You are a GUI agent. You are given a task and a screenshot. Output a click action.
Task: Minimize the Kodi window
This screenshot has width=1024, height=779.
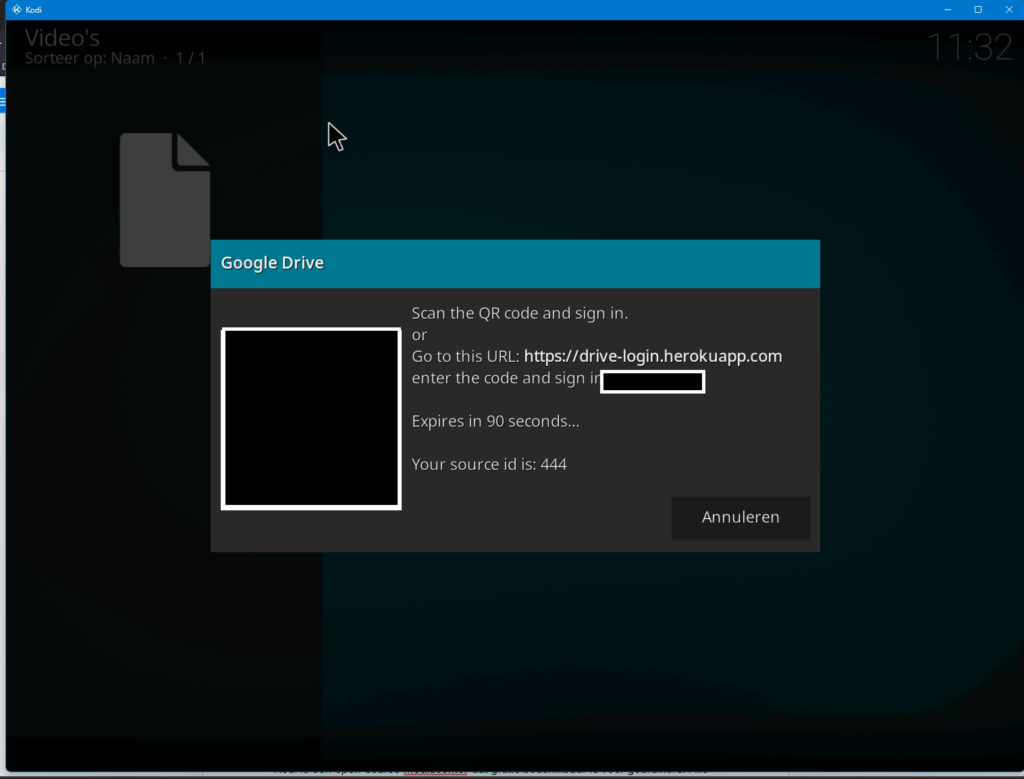946,9
